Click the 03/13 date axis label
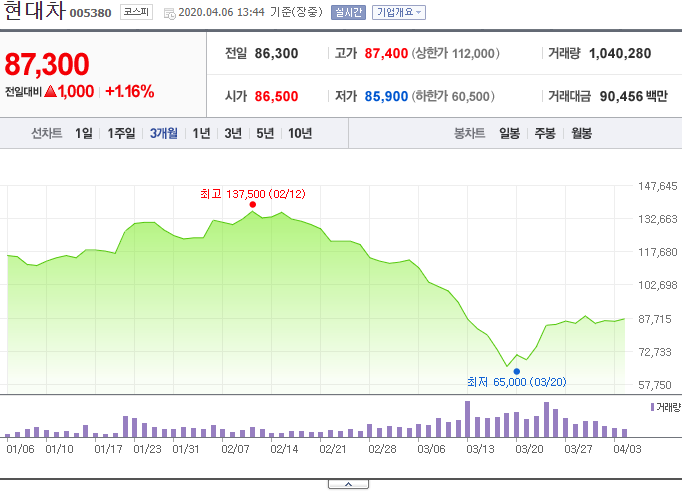Viewport: 682px width, 492px height. pyautogui.click(x=480, y=449)
